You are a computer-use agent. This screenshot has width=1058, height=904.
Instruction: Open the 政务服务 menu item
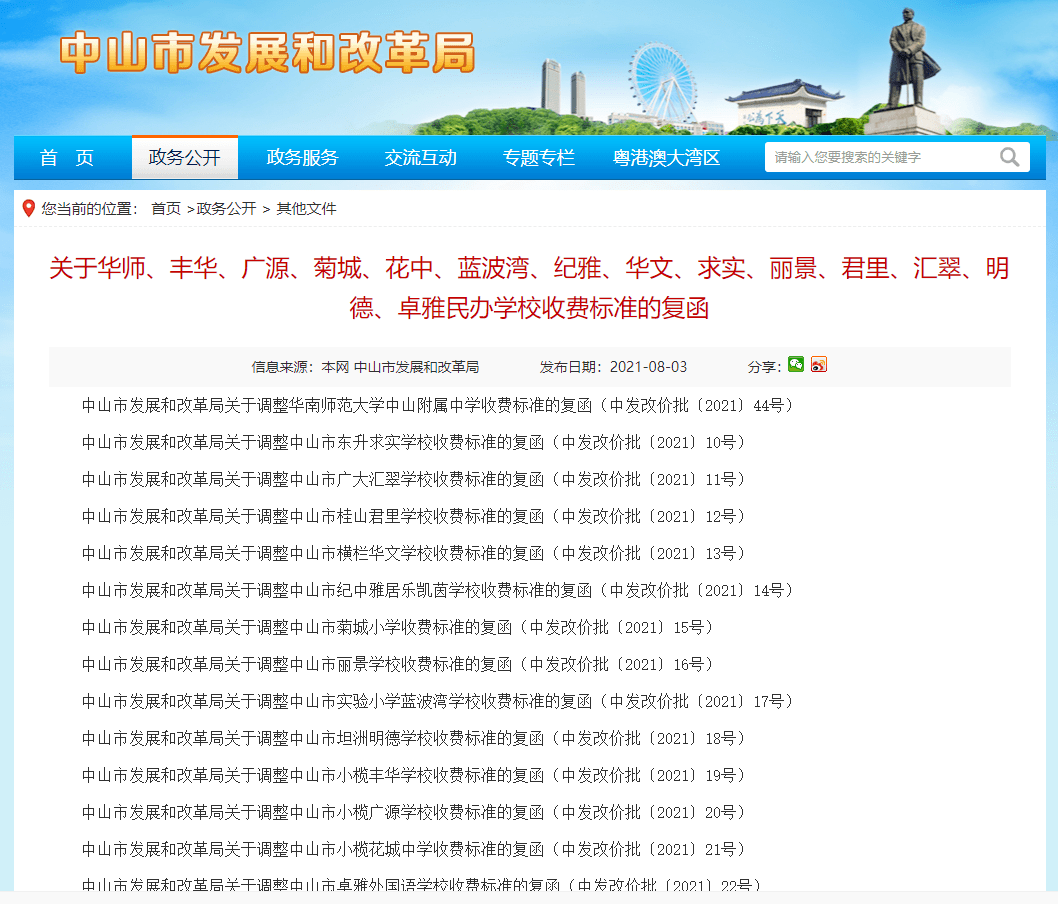303,158
